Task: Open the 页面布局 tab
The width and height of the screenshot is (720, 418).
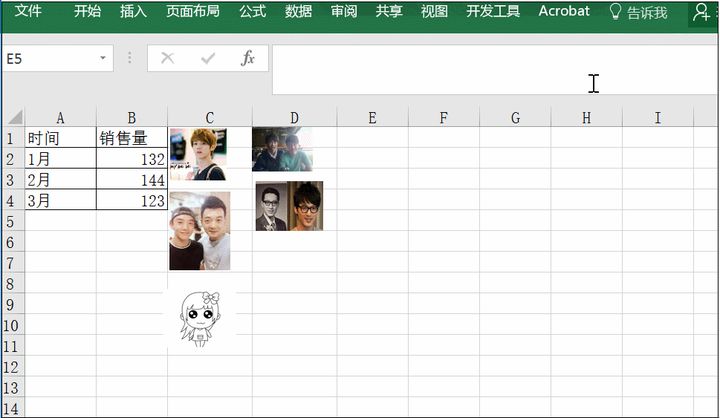Action: 192,12
